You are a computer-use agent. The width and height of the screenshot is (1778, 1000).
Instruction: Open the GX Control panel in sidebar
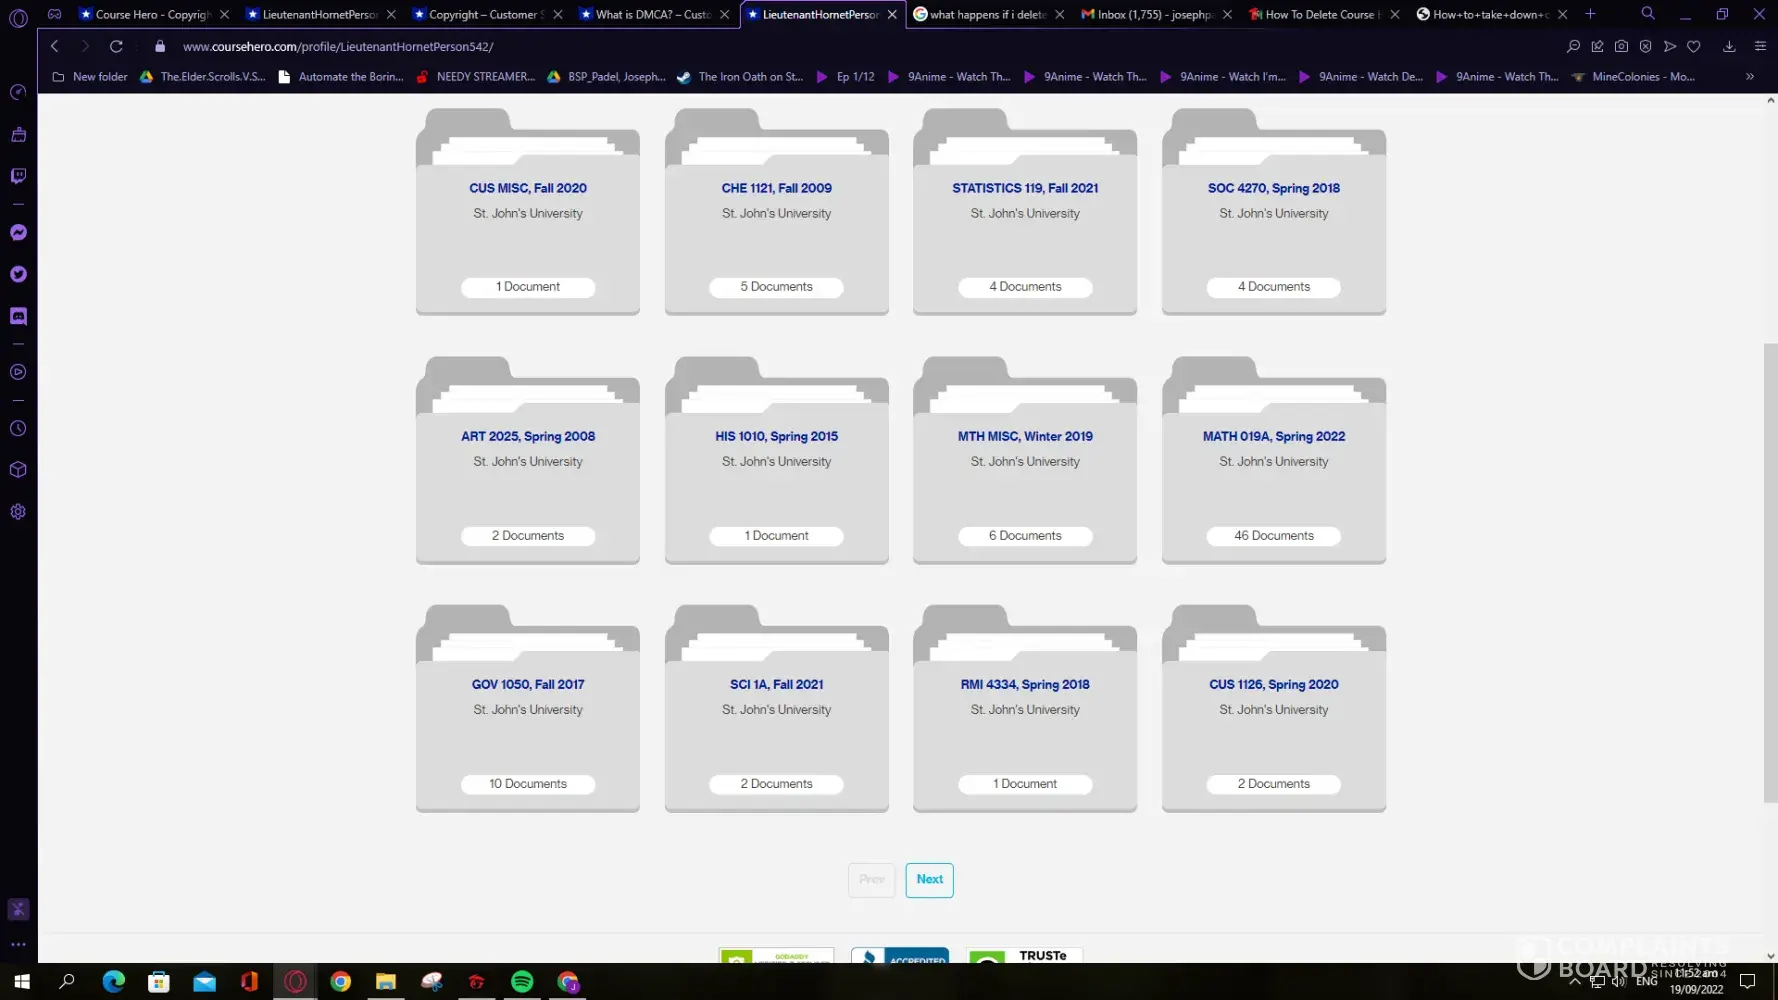18,92
